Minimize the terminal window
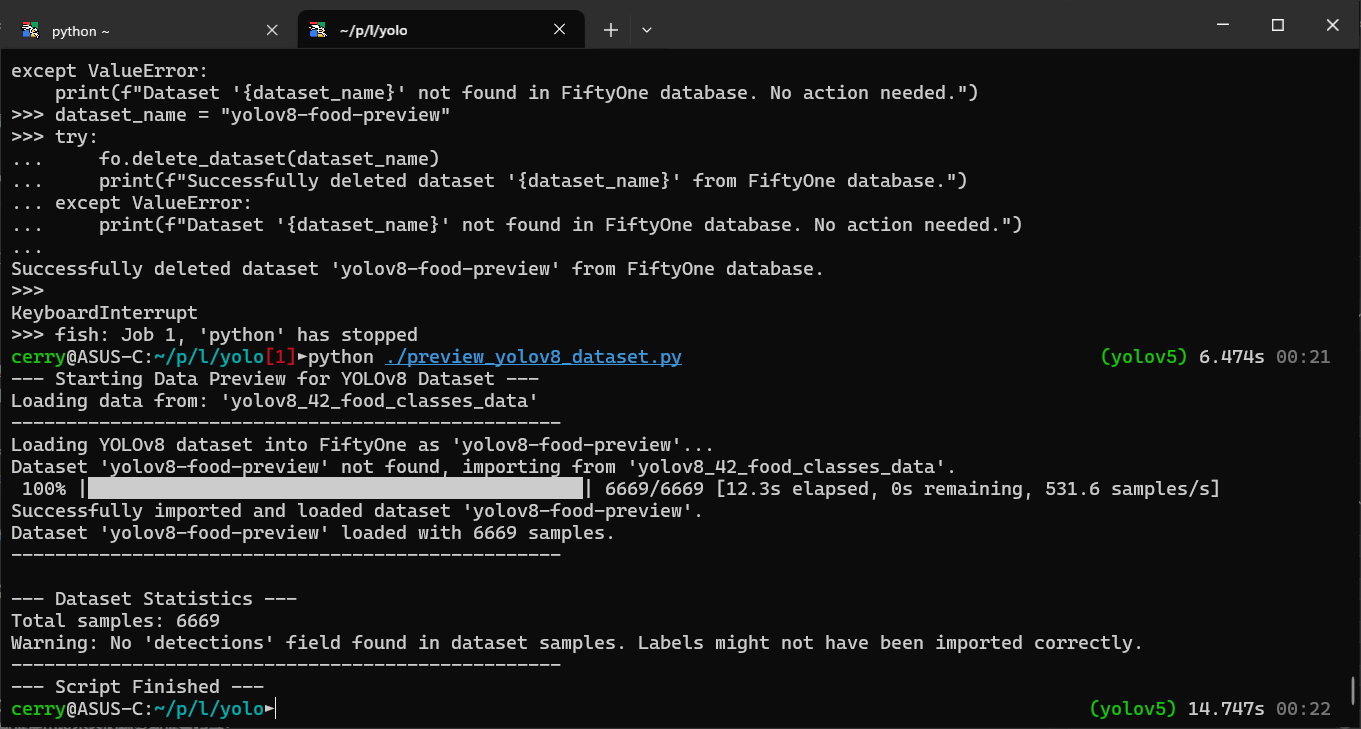 pos(1223,26)
